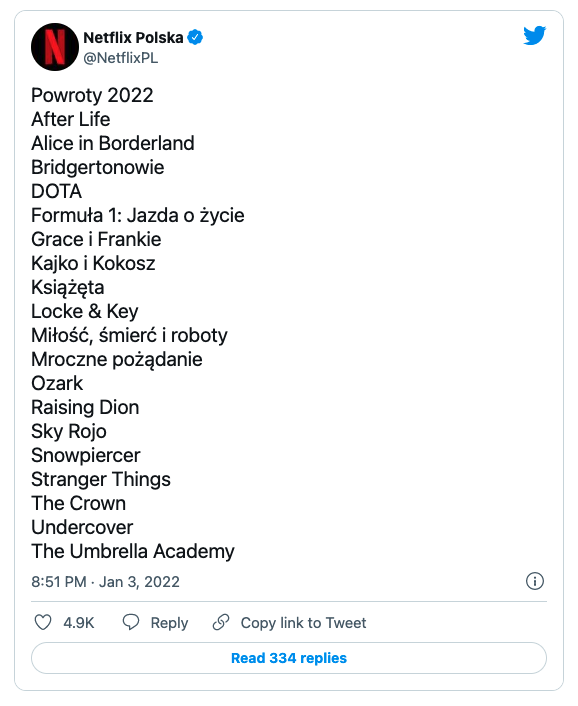Screen dimensions: 578x706
Task: Select Copy link to Tweet
Action: [x=303, y=623]
